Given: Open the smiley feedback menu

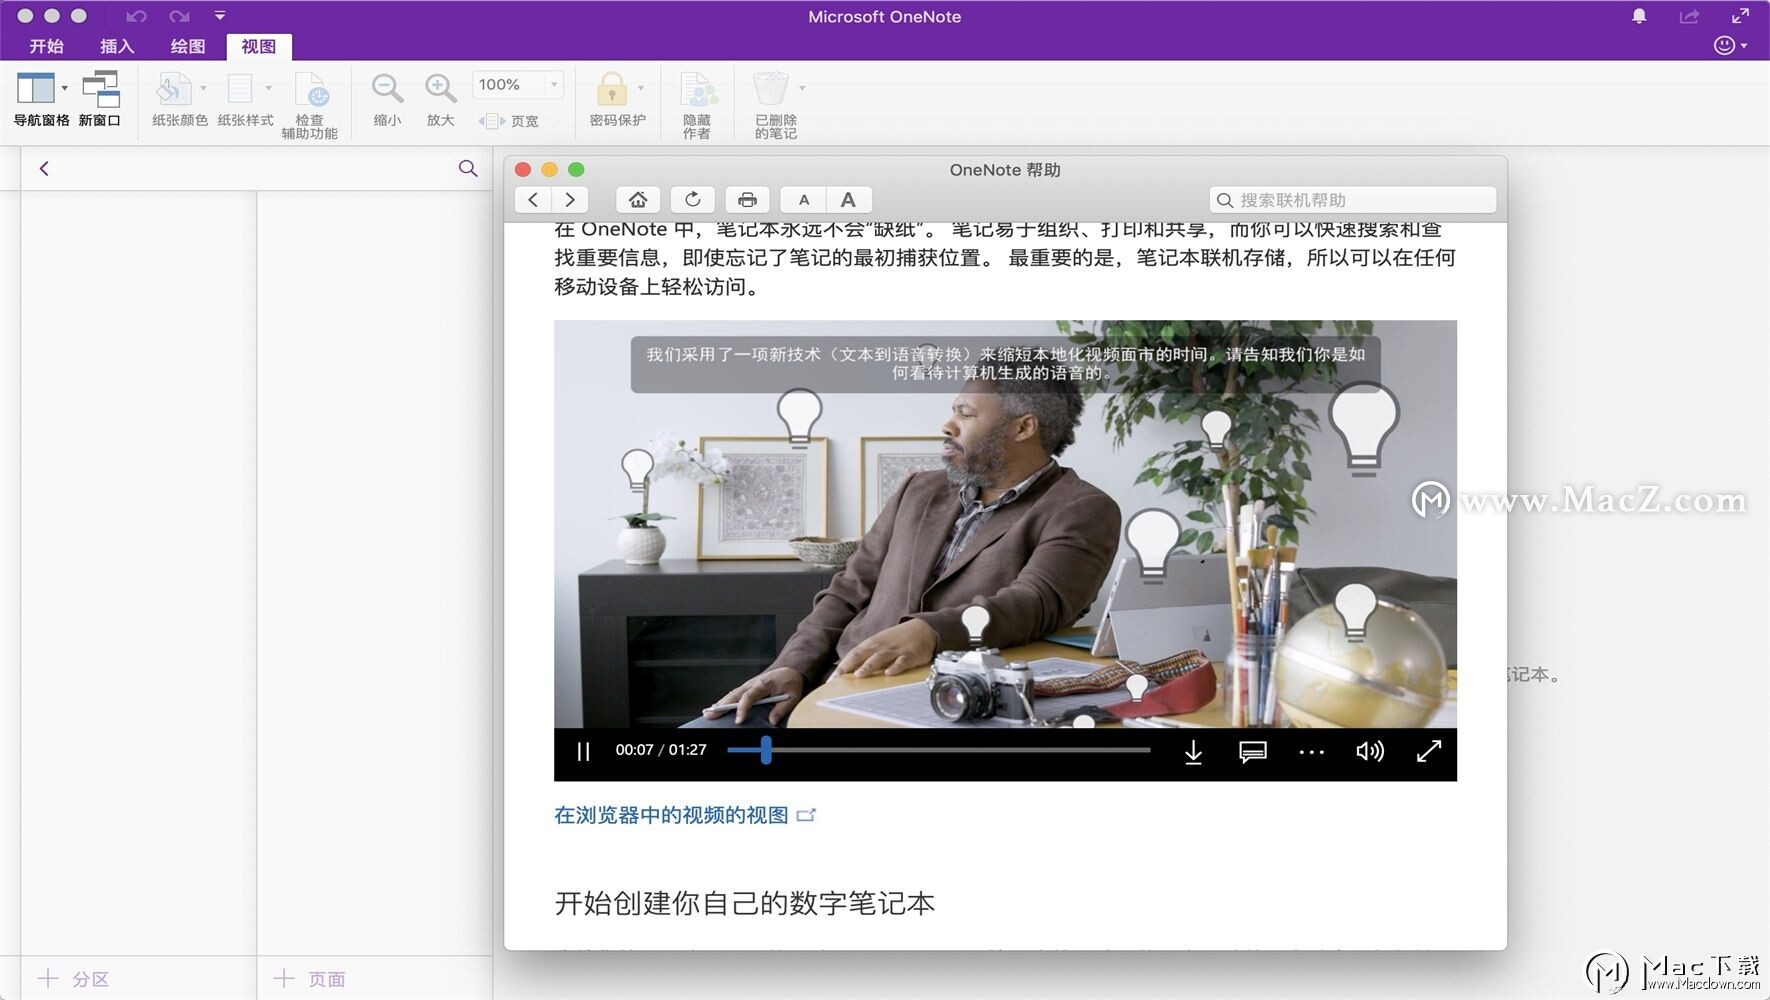Looking at the screenshot, I should (x=1730, y=45).
